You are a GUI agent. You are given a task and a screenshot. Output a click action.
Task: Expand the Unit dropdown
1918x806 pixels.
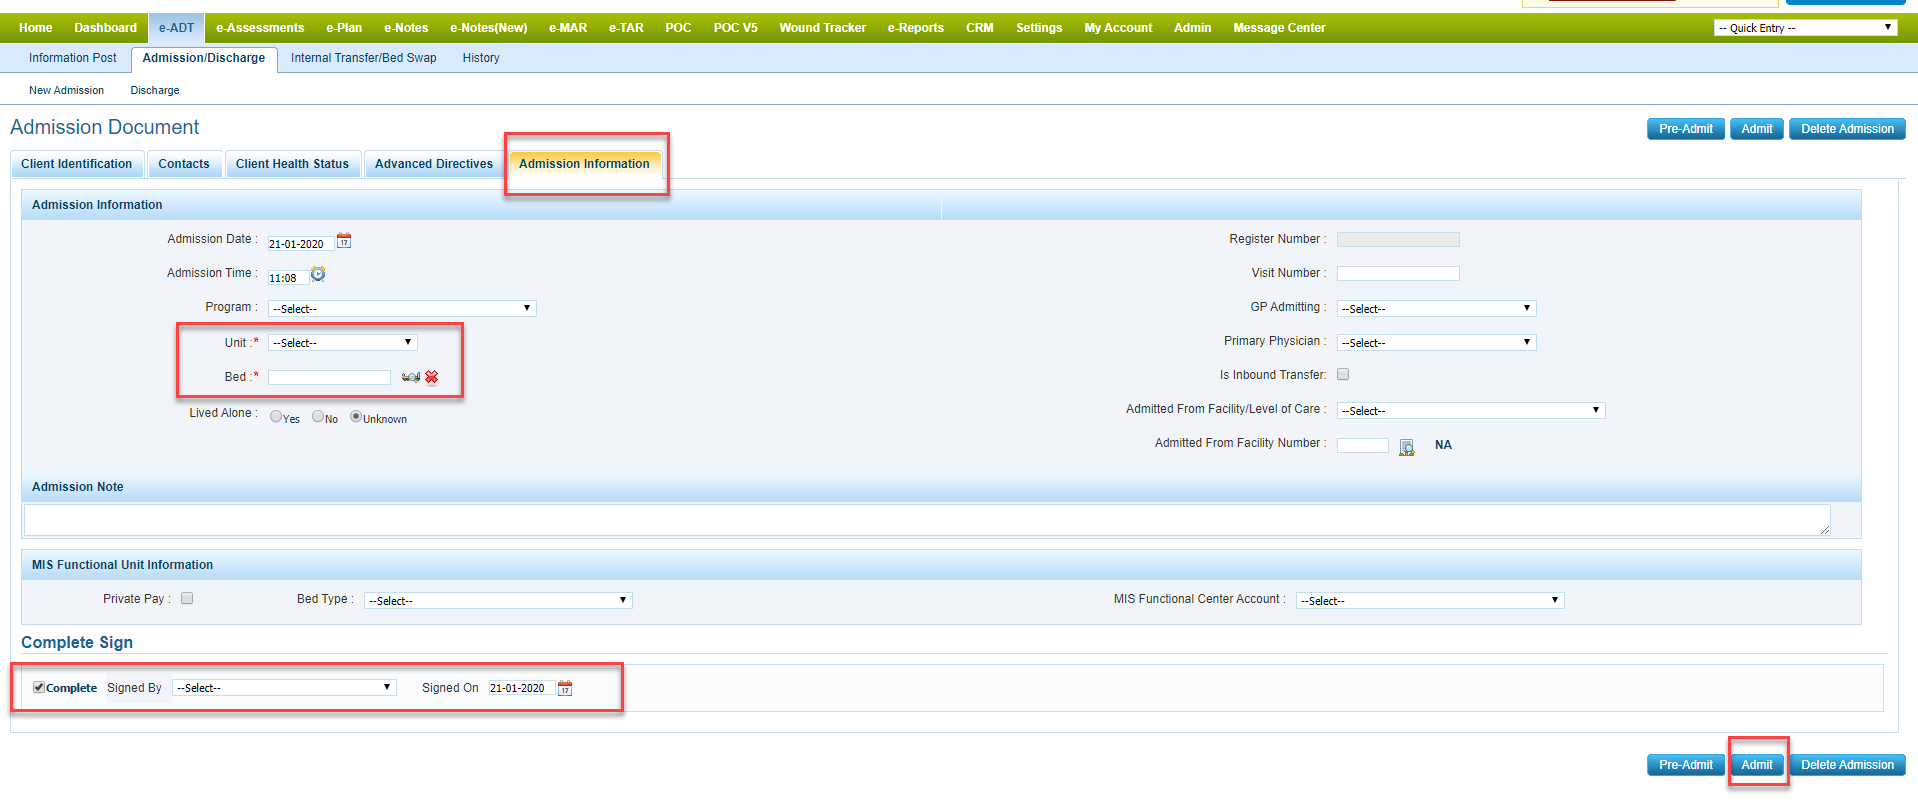(342, 342)
